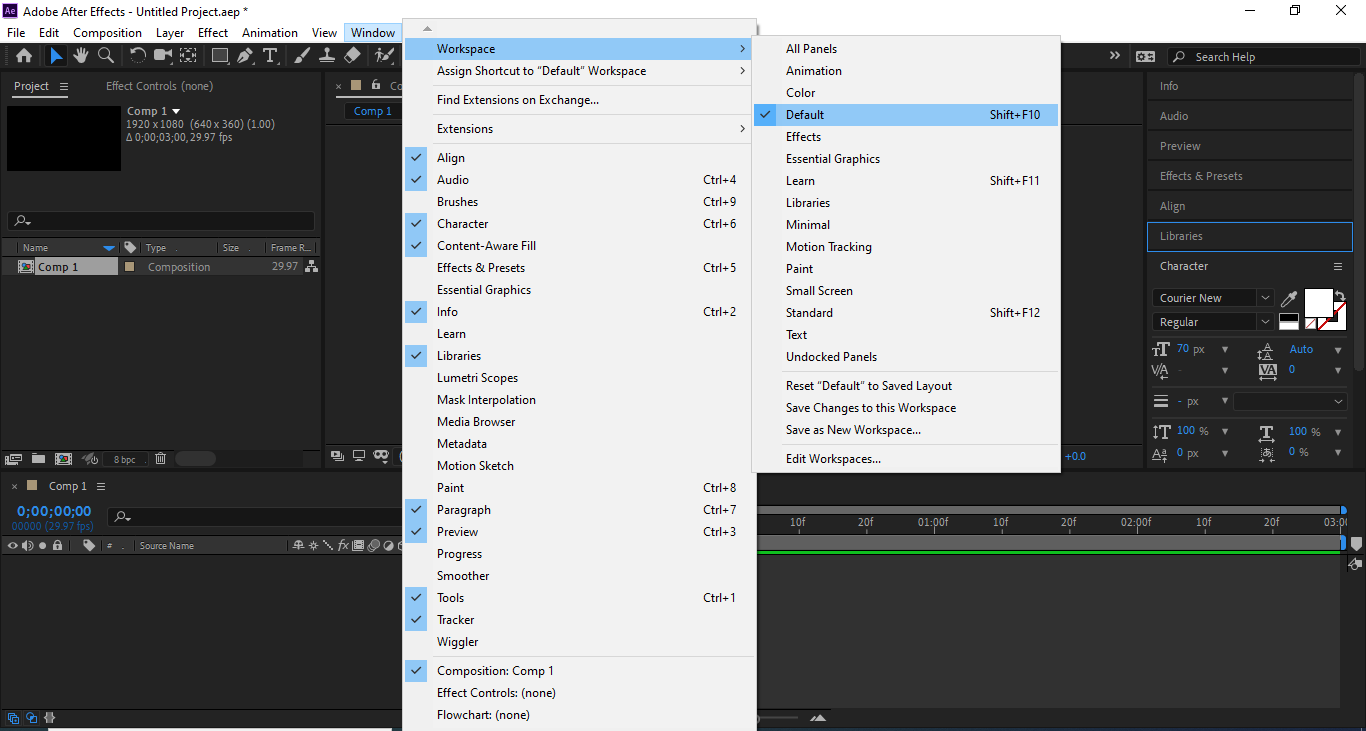Select the Eraser tool
1366x731 pixels.
tap(352, 56)
